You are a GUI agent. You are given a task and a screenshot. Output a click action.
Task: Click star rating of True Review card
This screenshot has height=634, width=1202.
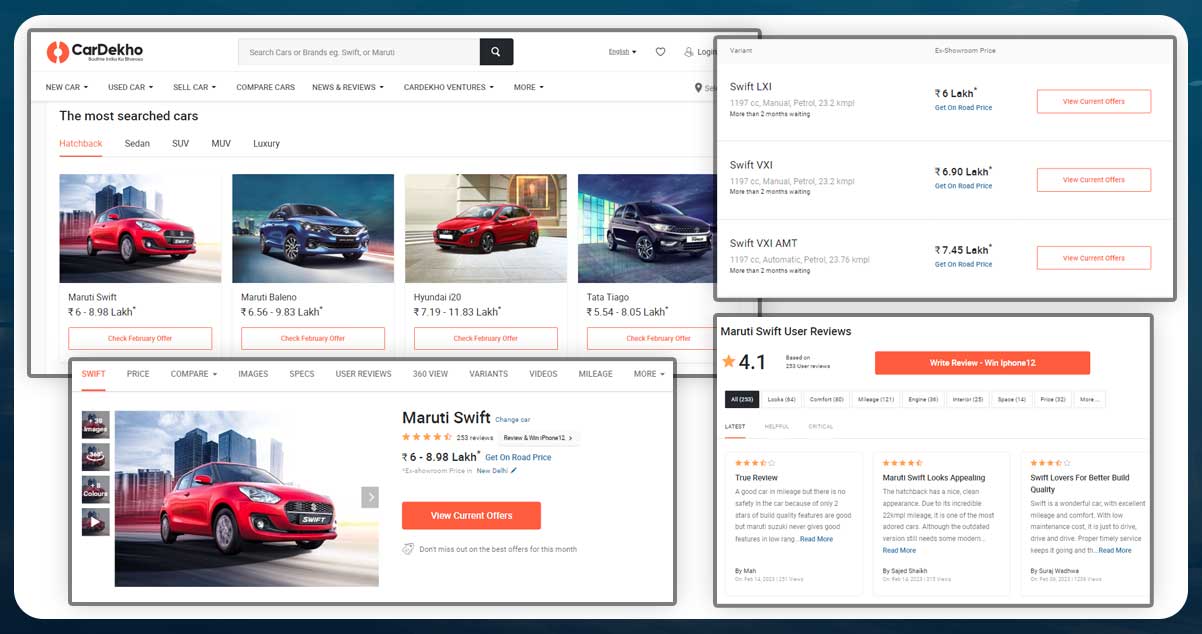point(755,463)
